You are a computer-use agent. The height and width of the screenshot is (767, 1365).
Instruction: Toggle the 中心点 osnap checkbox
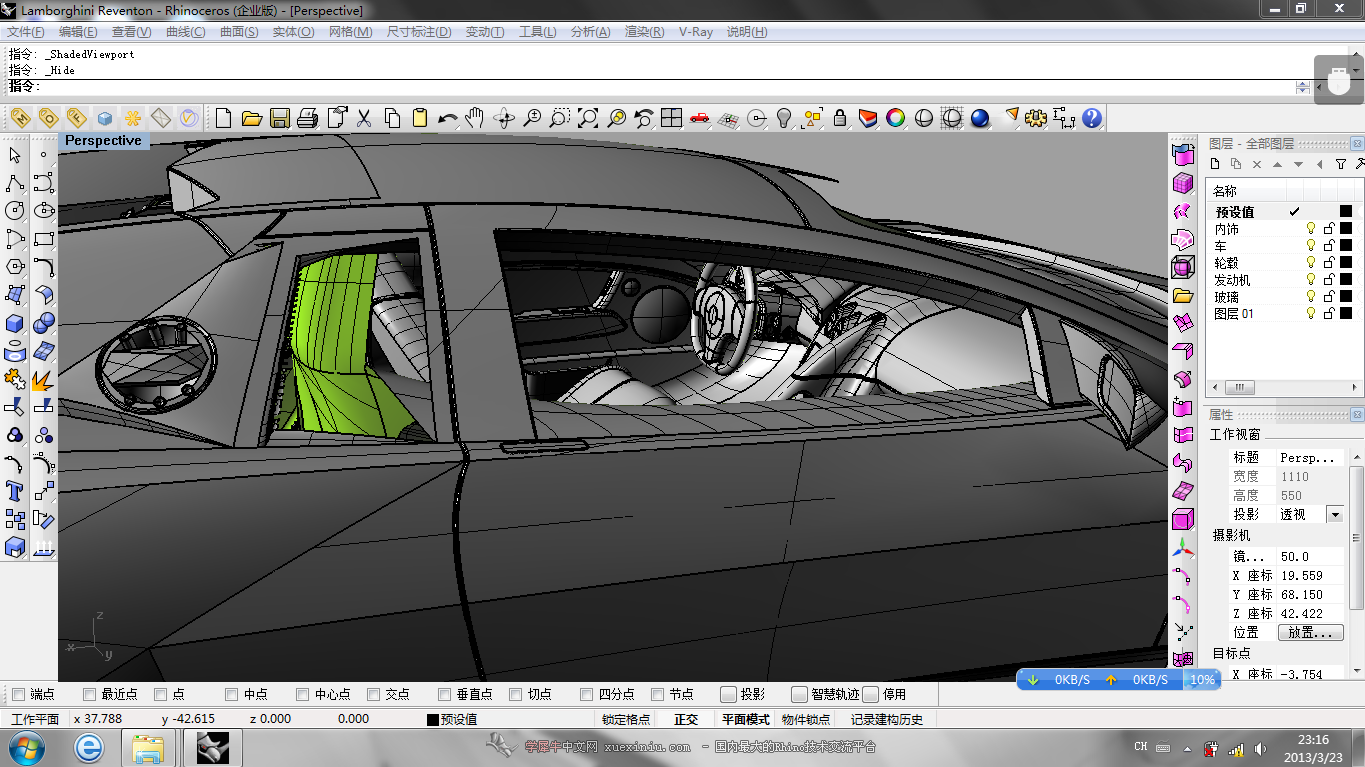303,694
